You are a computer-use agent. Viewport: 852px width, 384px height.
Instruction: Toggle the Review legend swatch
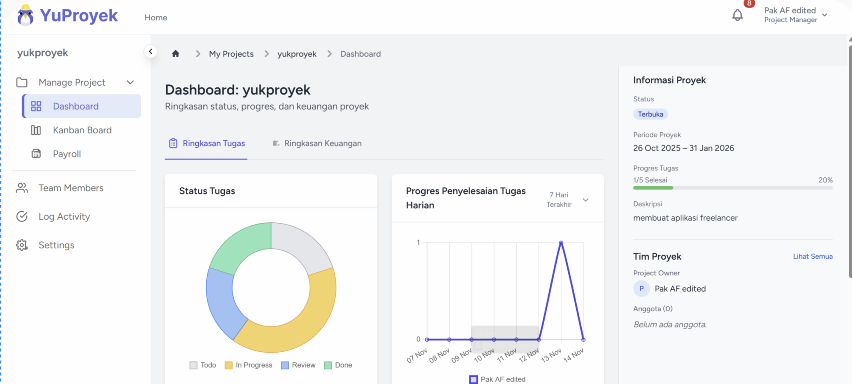[x=285, y=365]
